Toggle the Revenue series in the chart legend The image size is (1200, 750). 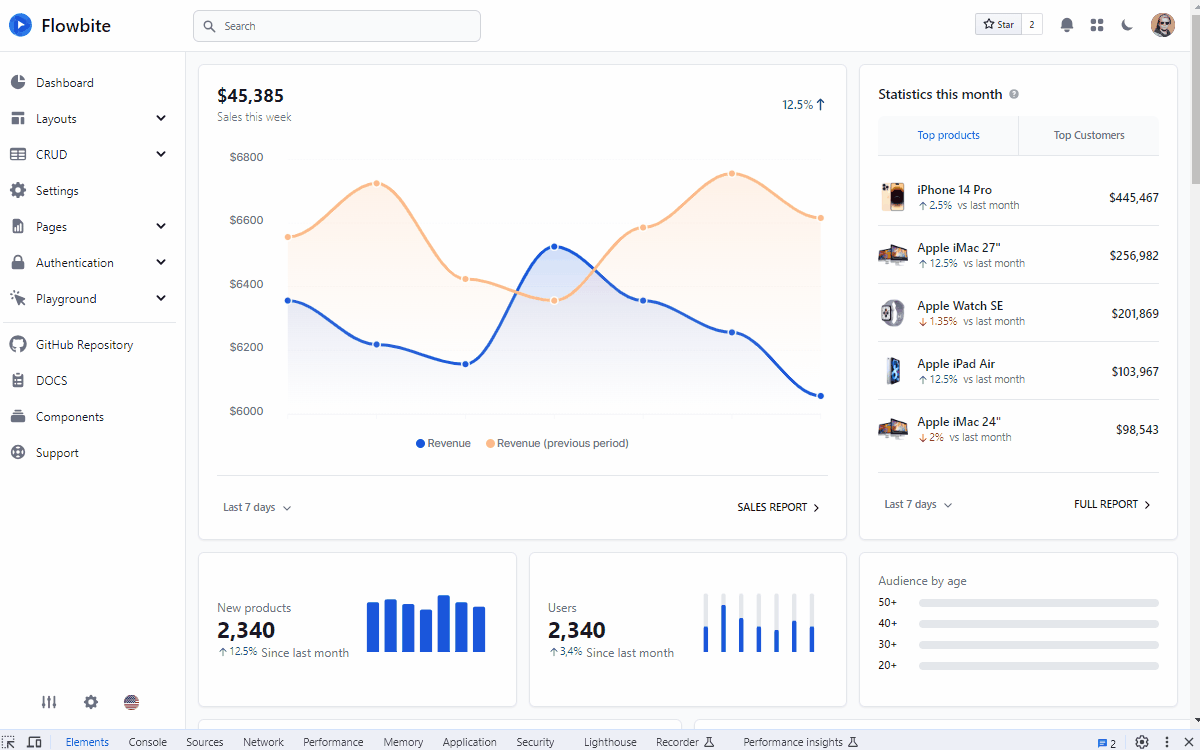(x=442, y=442)
